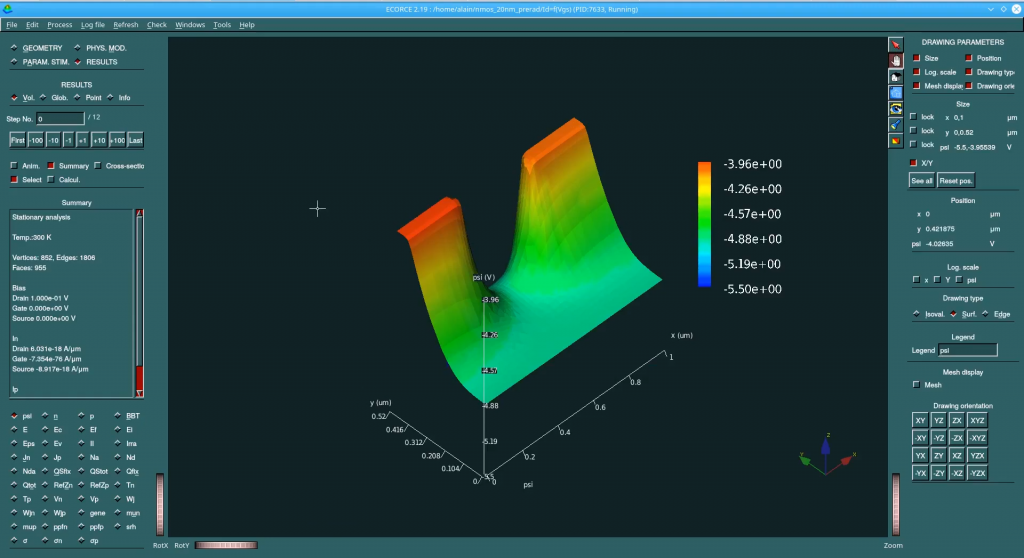Open the Process menu
1024x558 pixels.
tap(59, 24)
